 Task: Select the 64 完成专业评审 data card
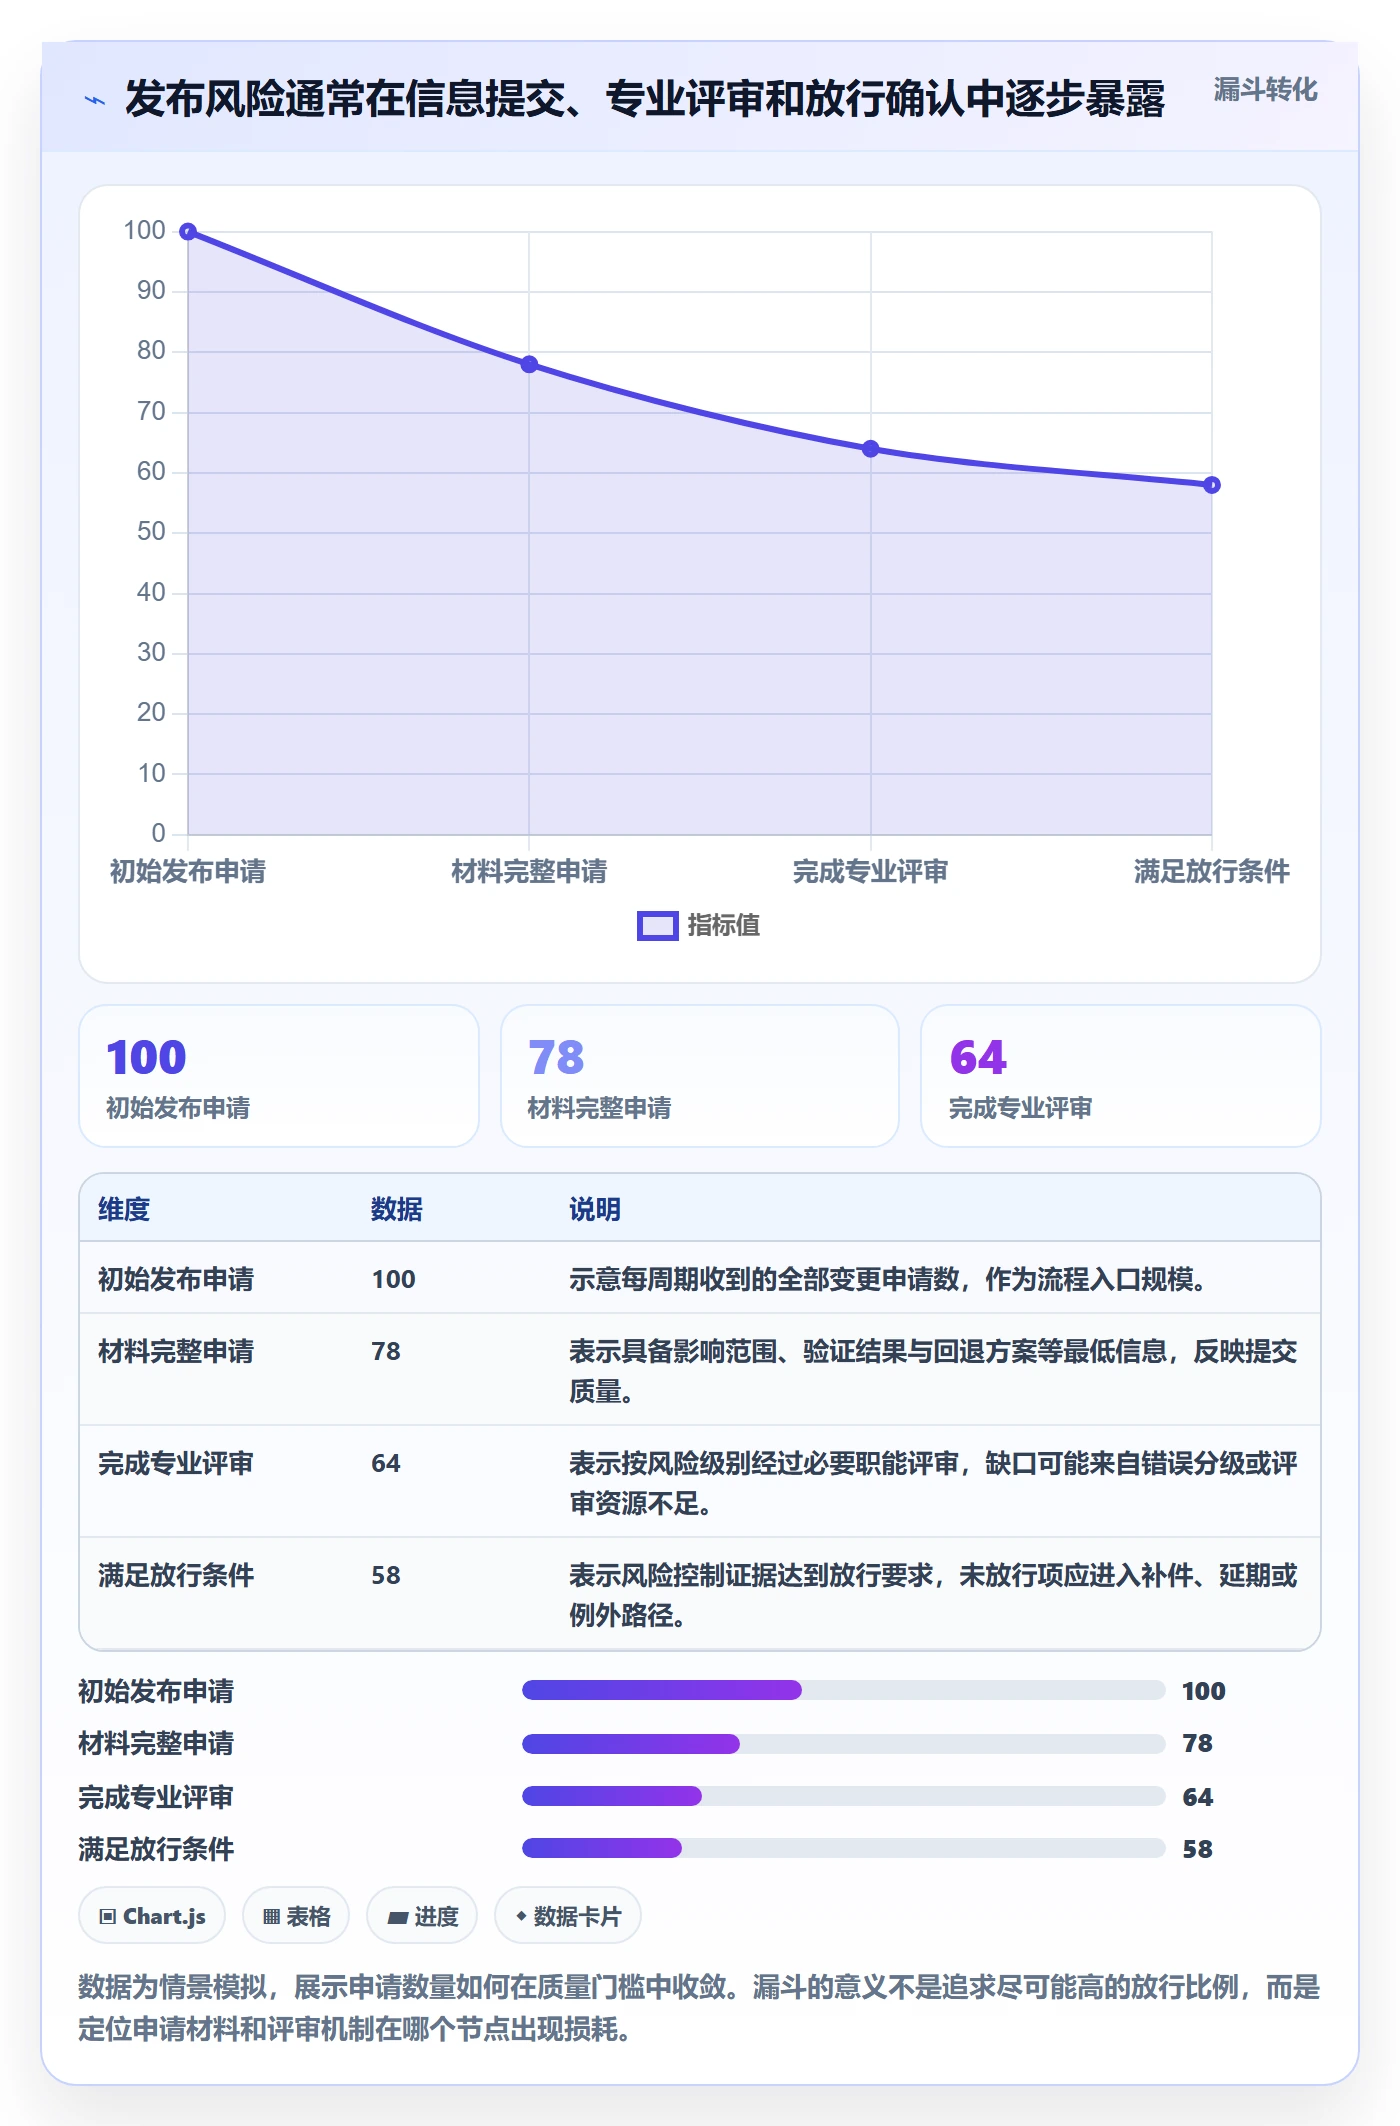[1121, 1076]
